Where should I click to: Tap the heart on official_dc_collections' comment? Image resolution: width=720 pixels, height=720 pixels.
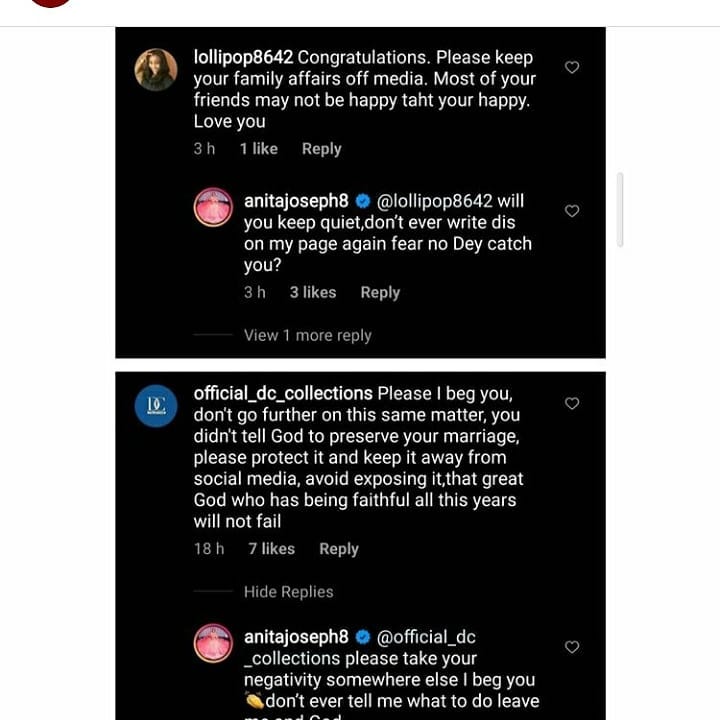point(572,403)
